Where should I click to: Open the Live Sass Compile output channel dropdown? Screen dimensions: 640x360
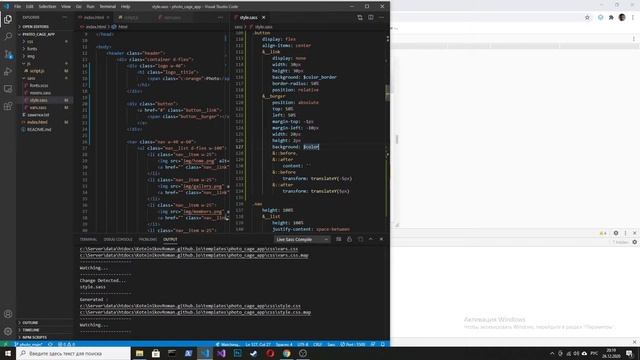tap(302, 240)
